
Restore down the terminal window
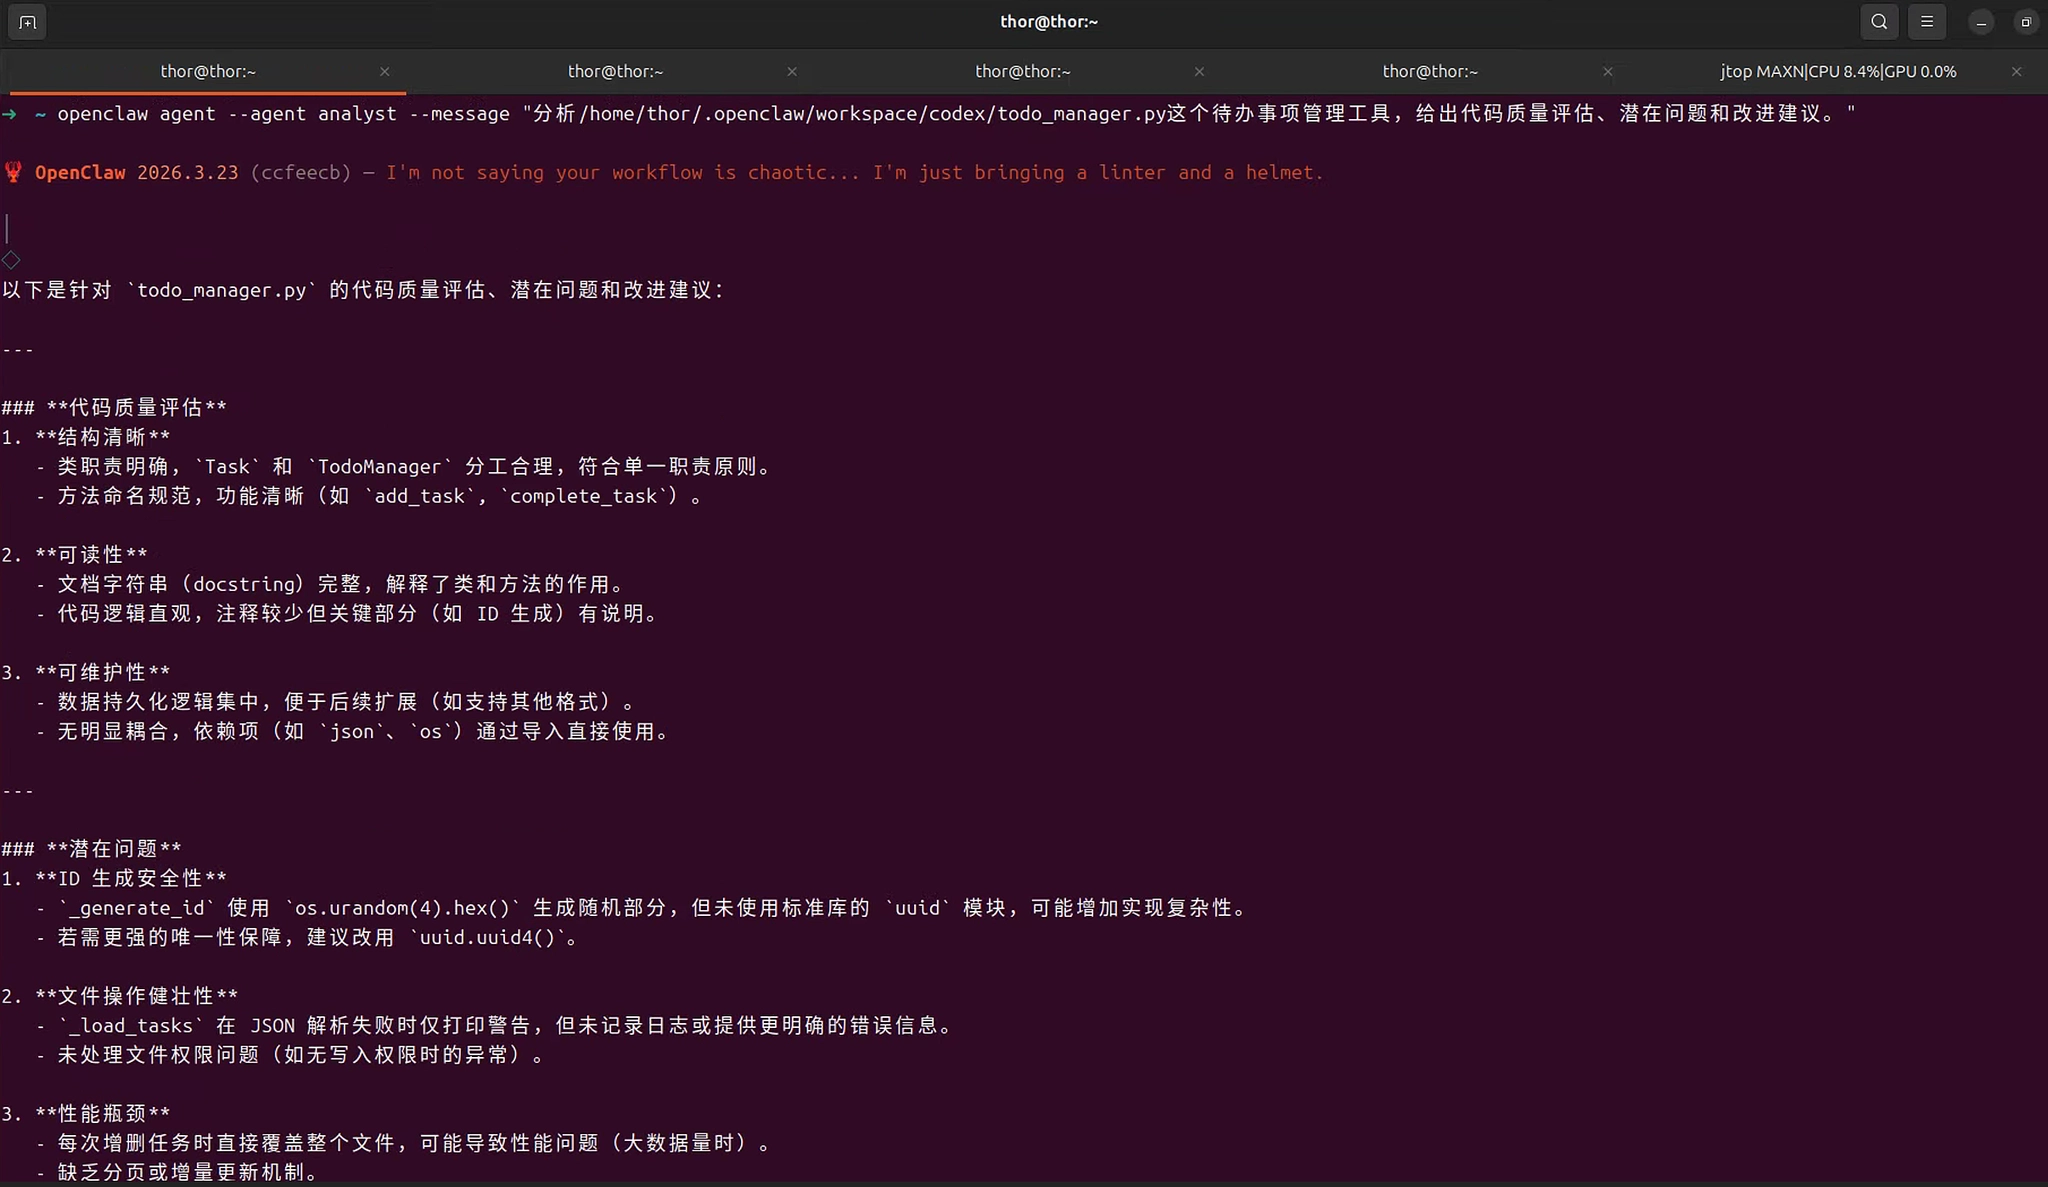[2025, 22]
